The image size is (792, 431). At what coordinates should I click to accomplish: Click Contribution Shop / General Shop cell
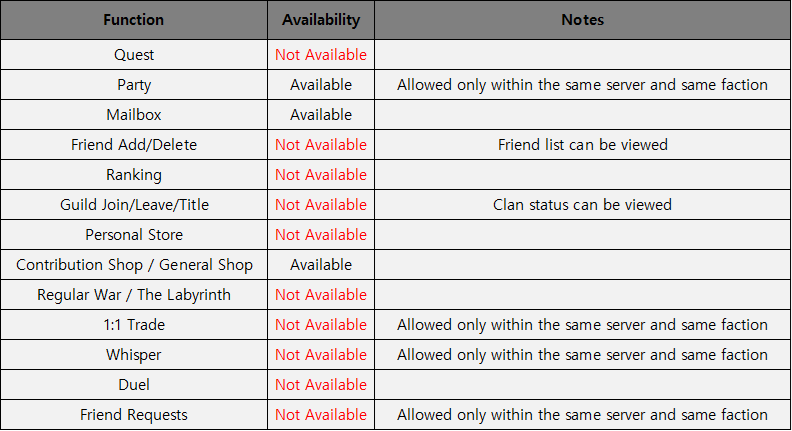[x=134, y=265]
